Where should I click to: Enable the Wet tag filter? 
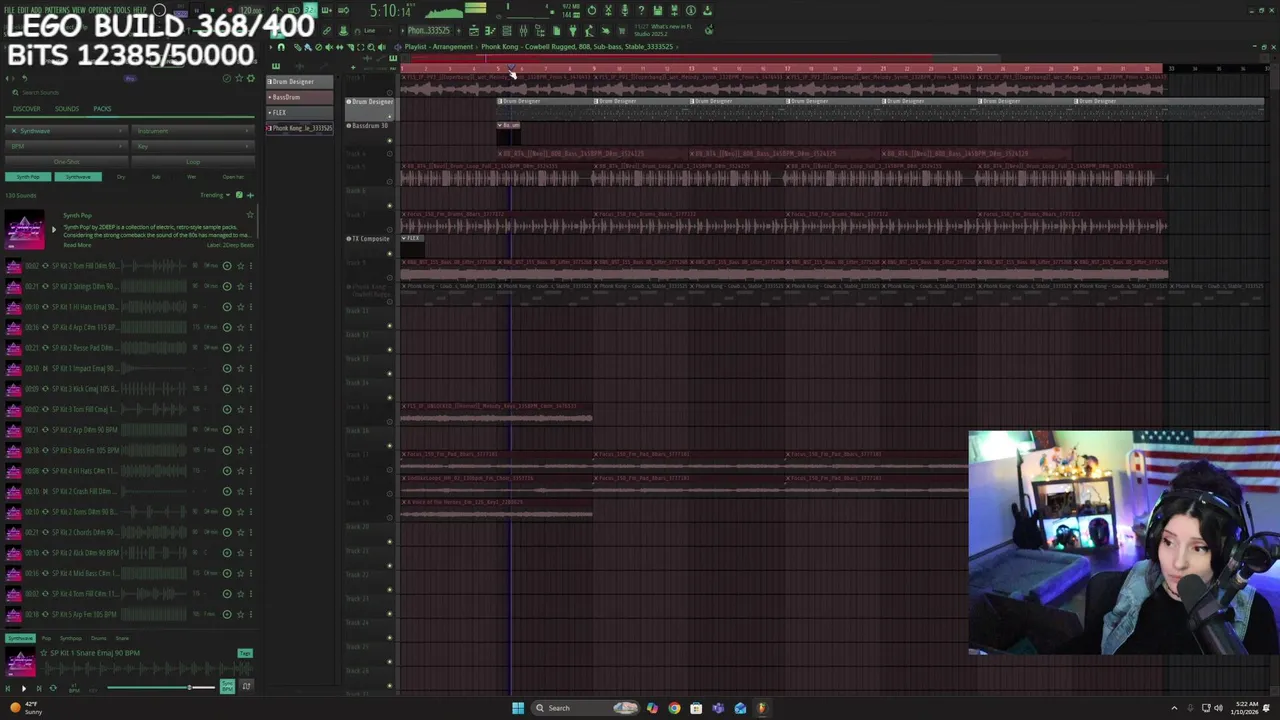[191, 177]
